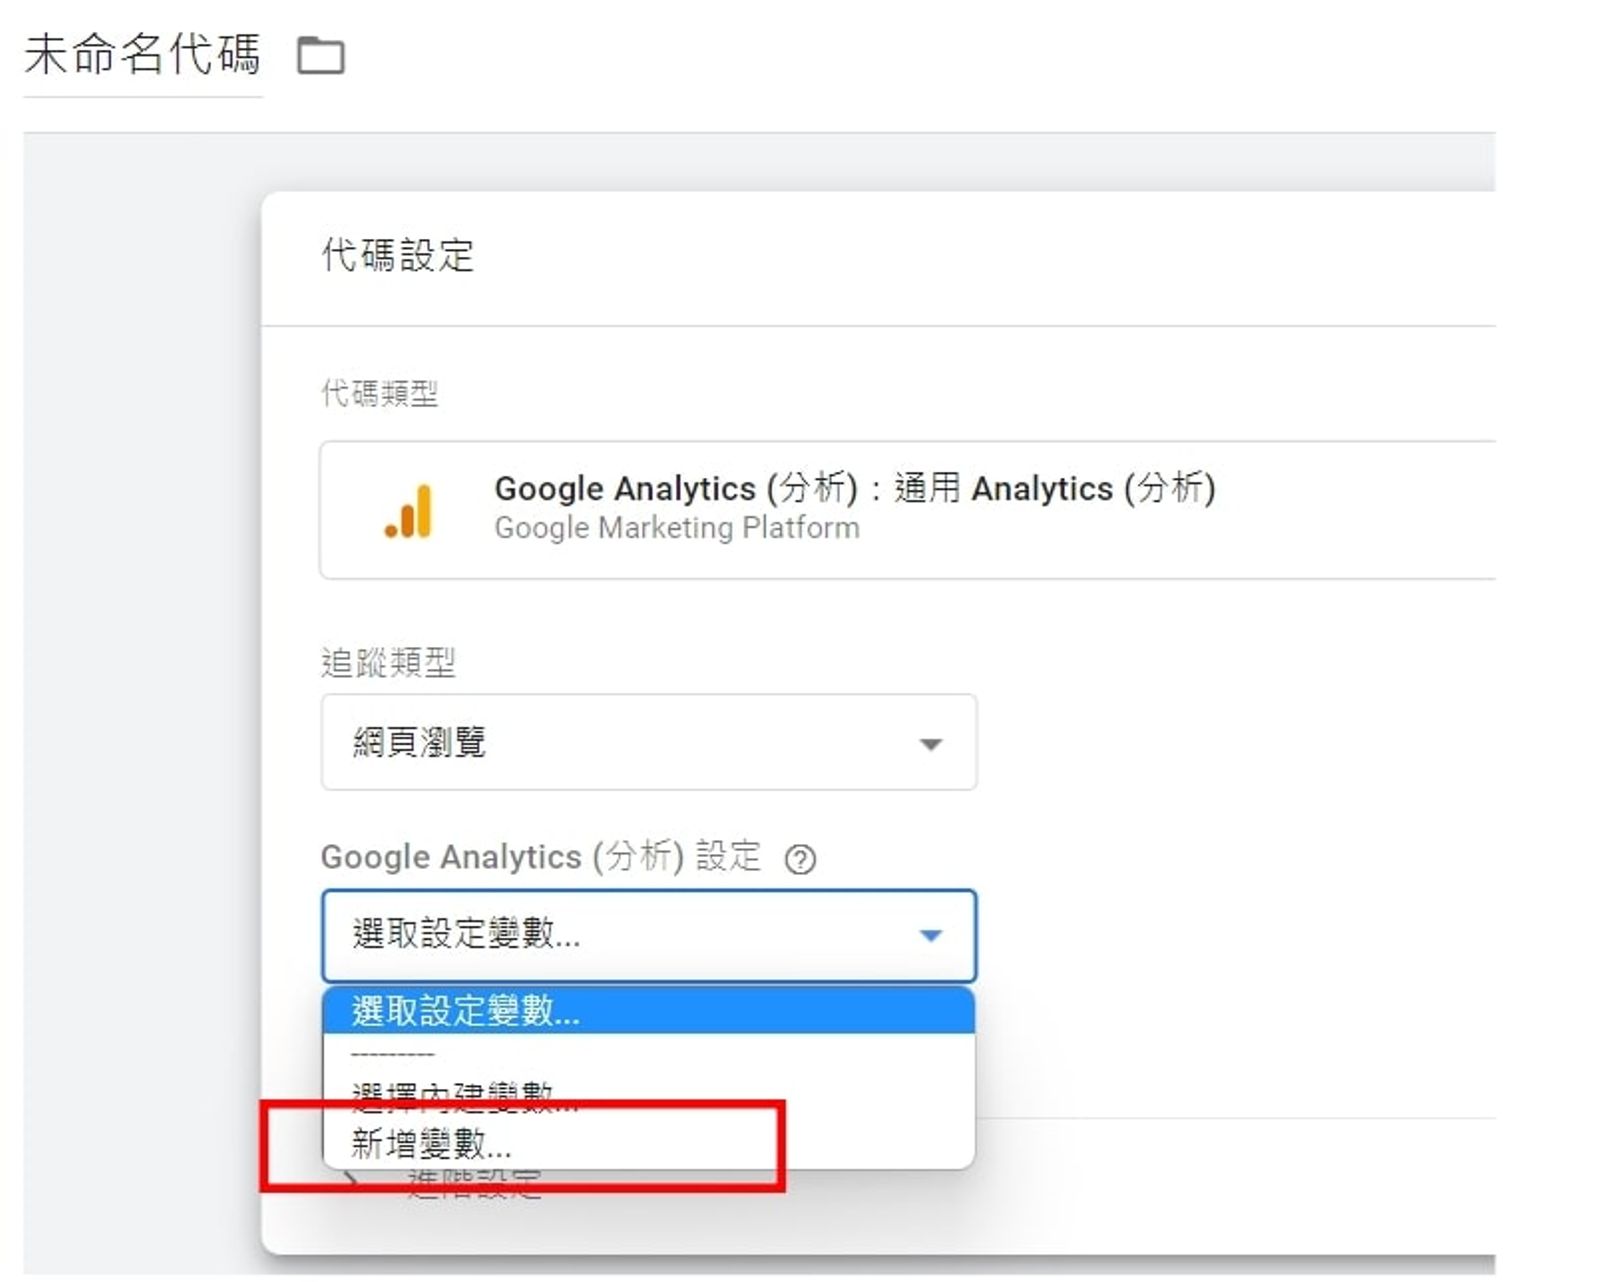Click the 代碼類型 label
This screenshot has height=1282, width=1600.
[x=379, y=393]
